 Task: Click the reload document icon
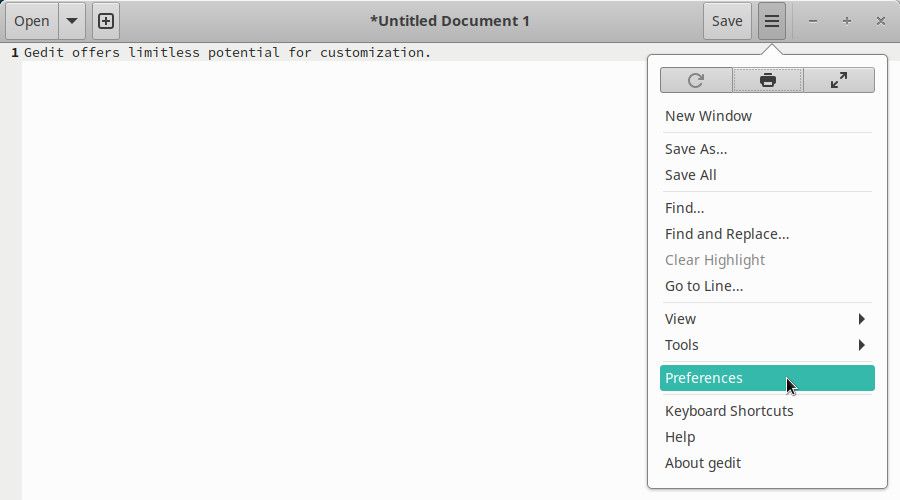(696, 80)
